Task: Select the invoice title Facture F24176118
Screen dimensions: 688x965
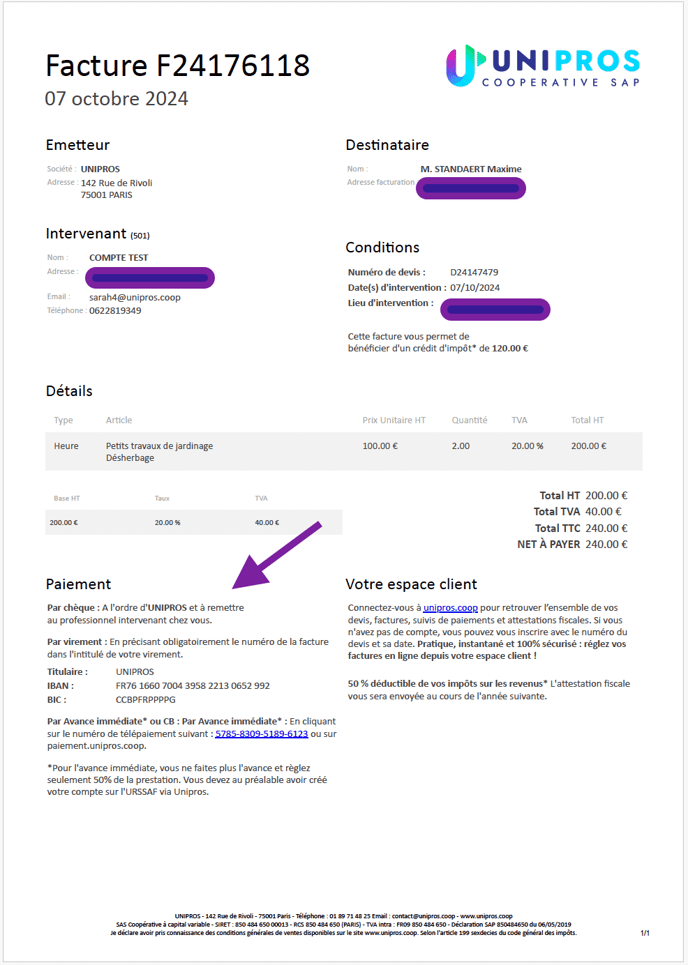Action: pyautogui.click(x=177, y=65)
